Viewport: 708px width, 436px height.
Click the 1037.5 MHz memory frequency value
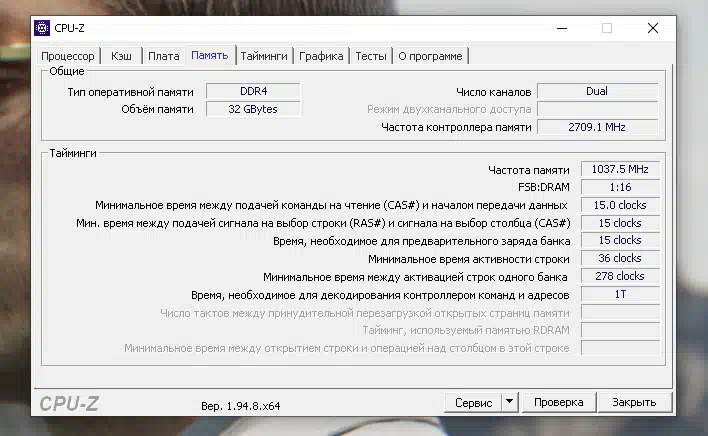tap(620, 169)
